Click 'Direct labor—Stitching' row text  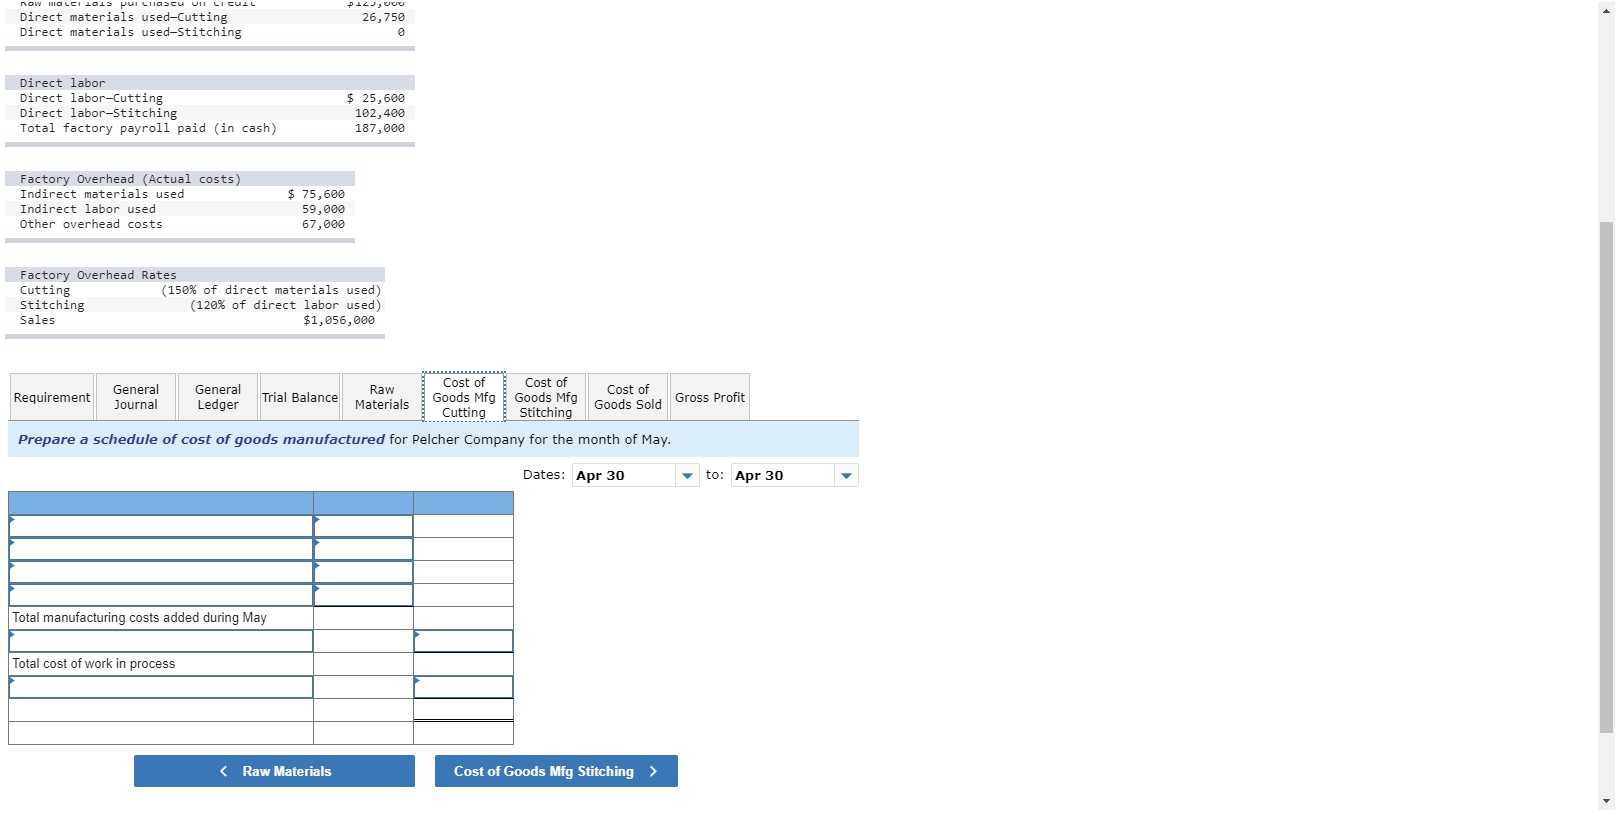coord(98,113)
